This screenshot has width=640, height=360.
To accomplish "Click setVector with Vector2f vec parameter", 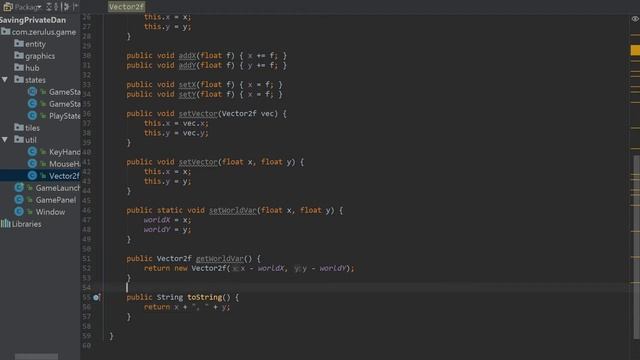I will [198, 113].
